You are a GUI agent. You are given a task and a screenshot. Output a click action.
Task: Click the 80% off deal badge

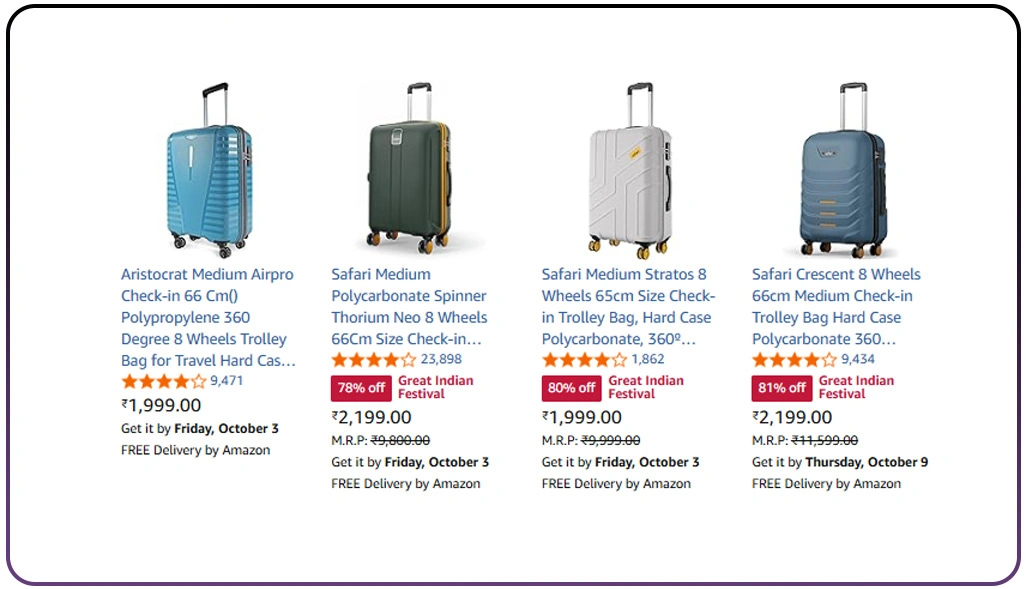pyautogui.click(x=572, y=388)
